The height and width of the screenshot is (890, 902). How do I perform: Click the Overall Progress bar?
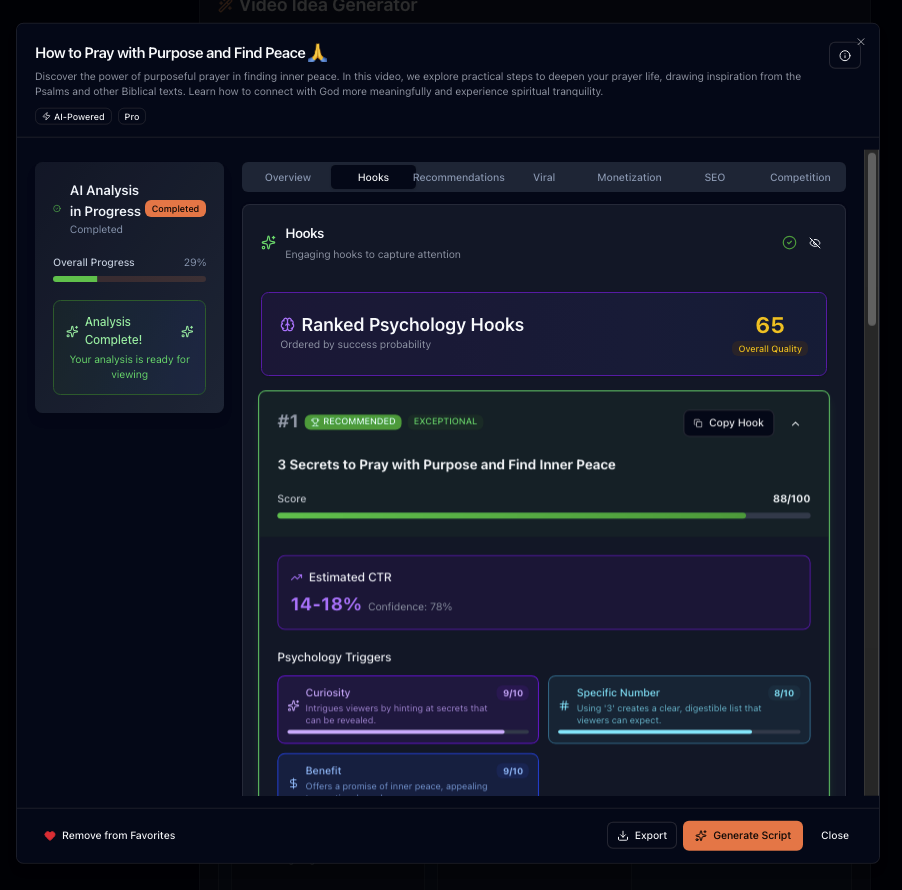[129, 279]
